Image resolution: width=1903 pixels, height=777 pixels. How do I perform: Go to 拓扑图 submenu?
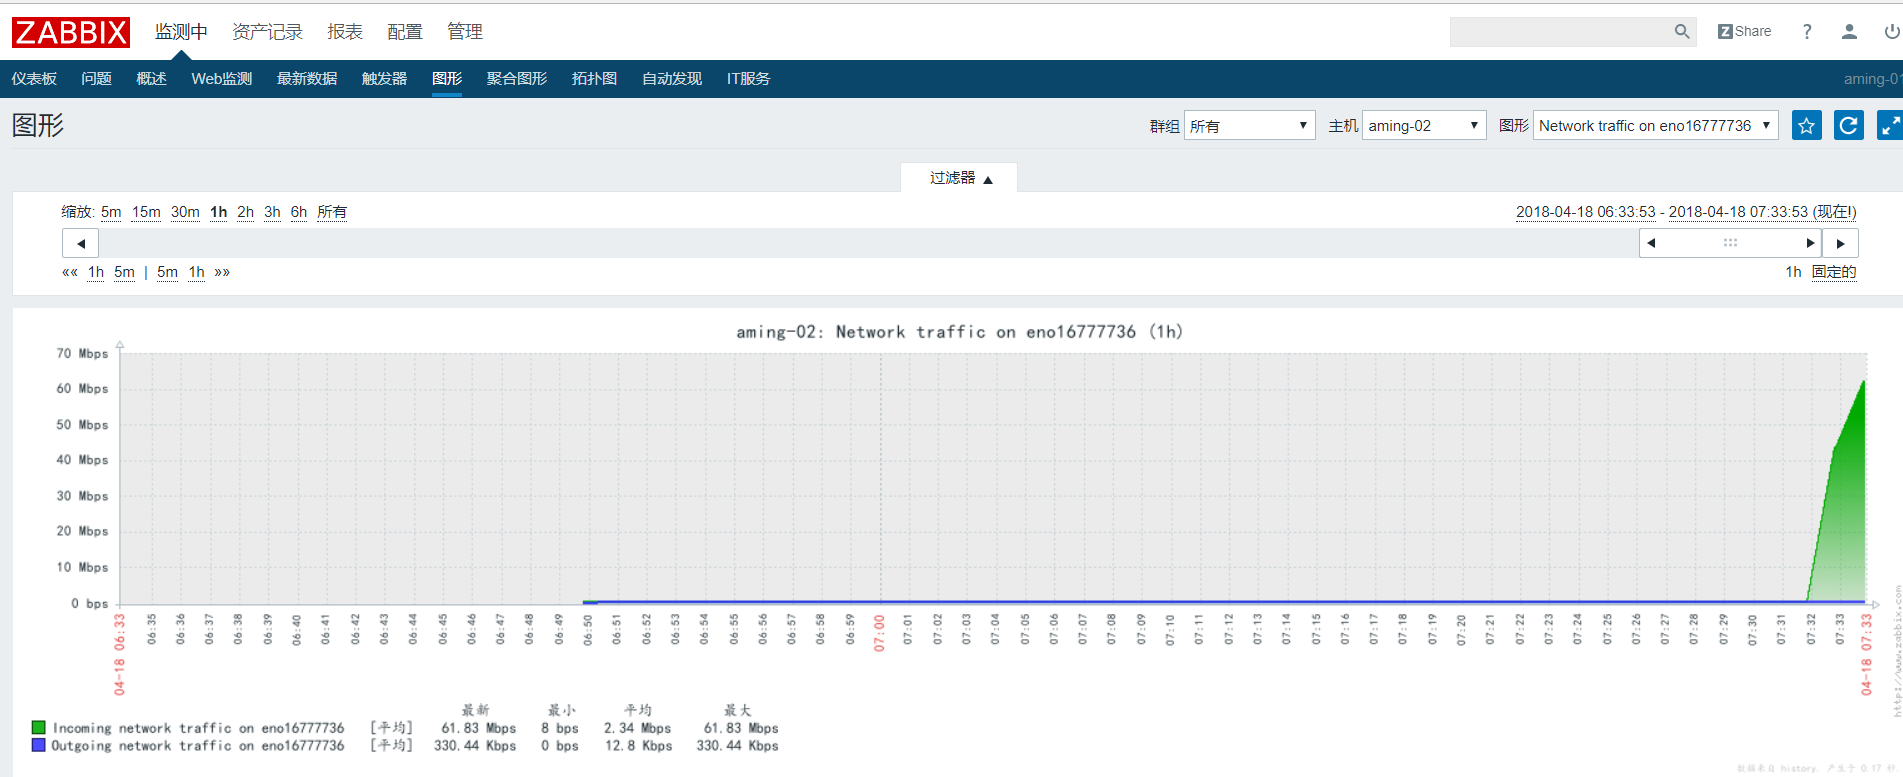pos(594,78)
